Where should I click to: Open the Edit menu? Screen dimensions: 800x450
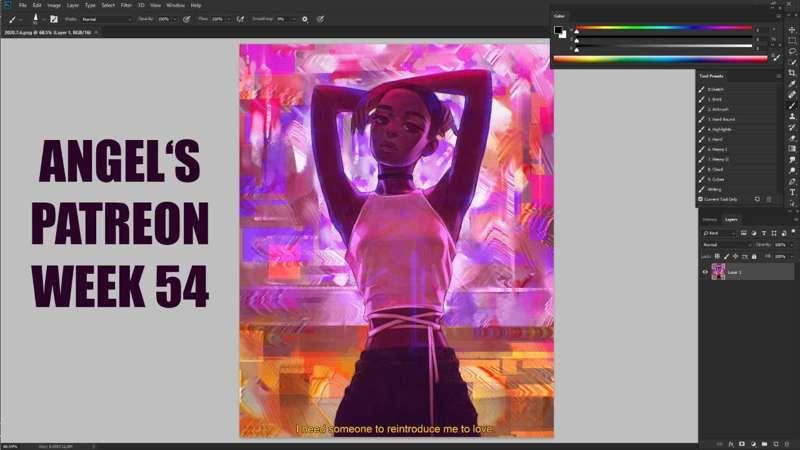click(37, 5)
